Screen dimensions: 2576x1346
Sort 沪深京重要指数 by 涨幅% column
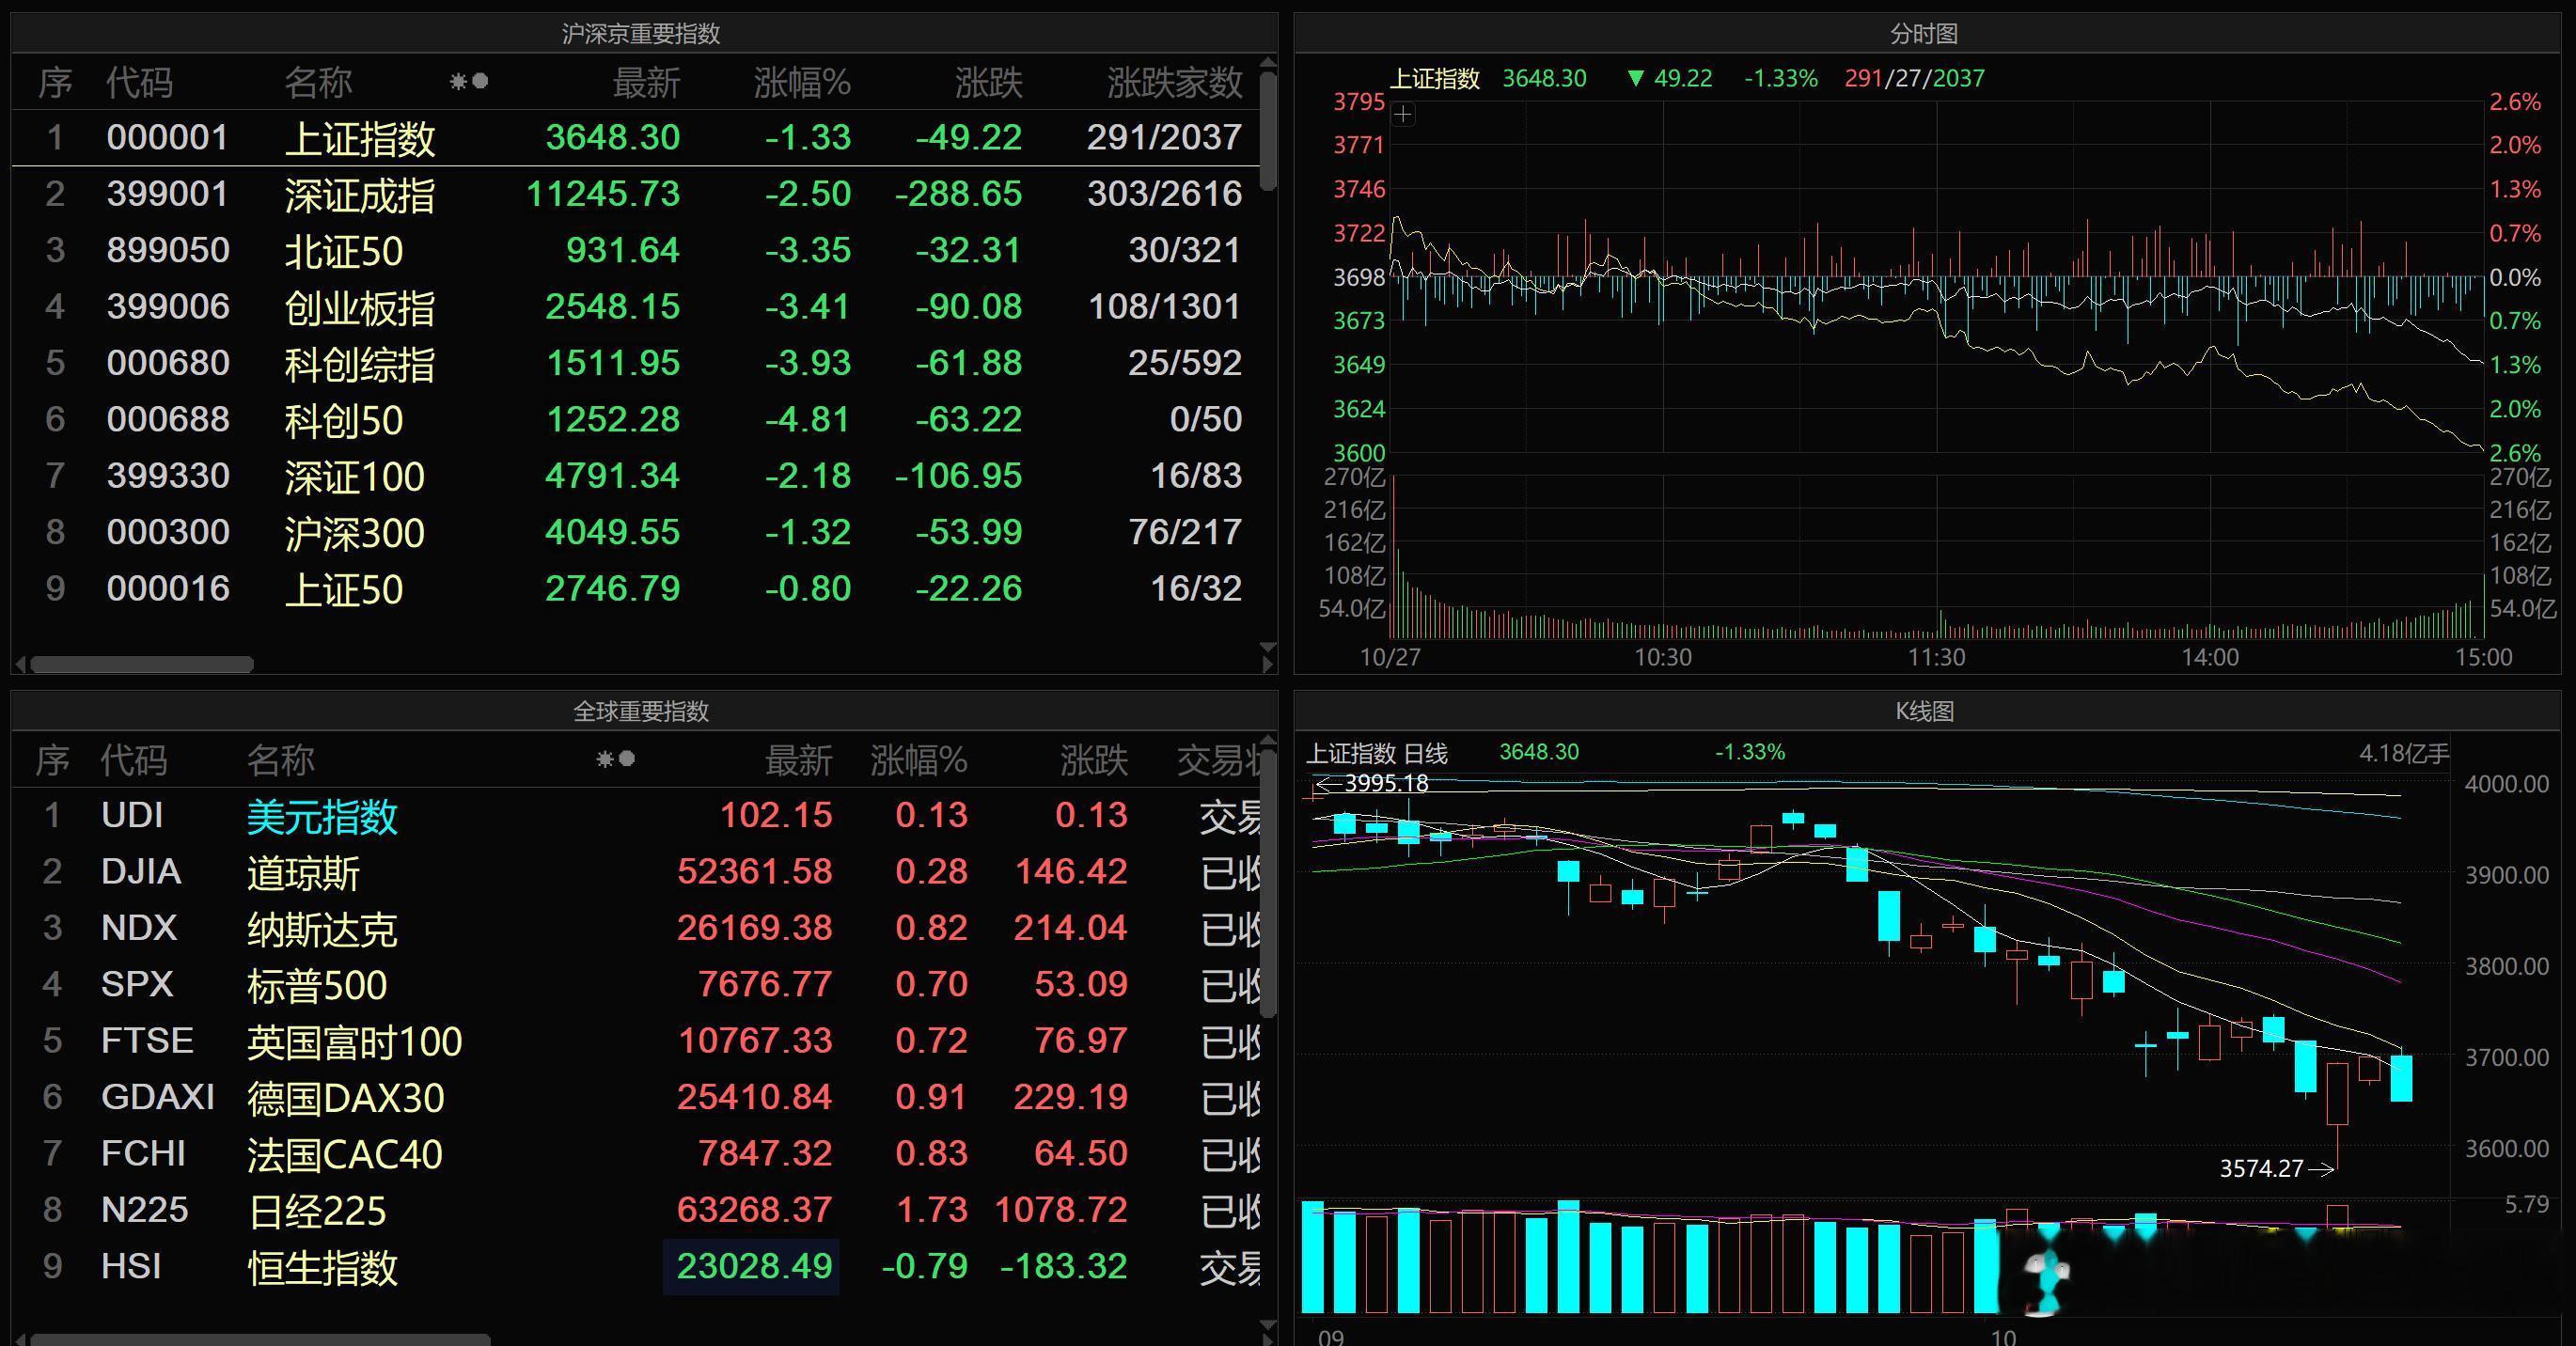point(802,82)
